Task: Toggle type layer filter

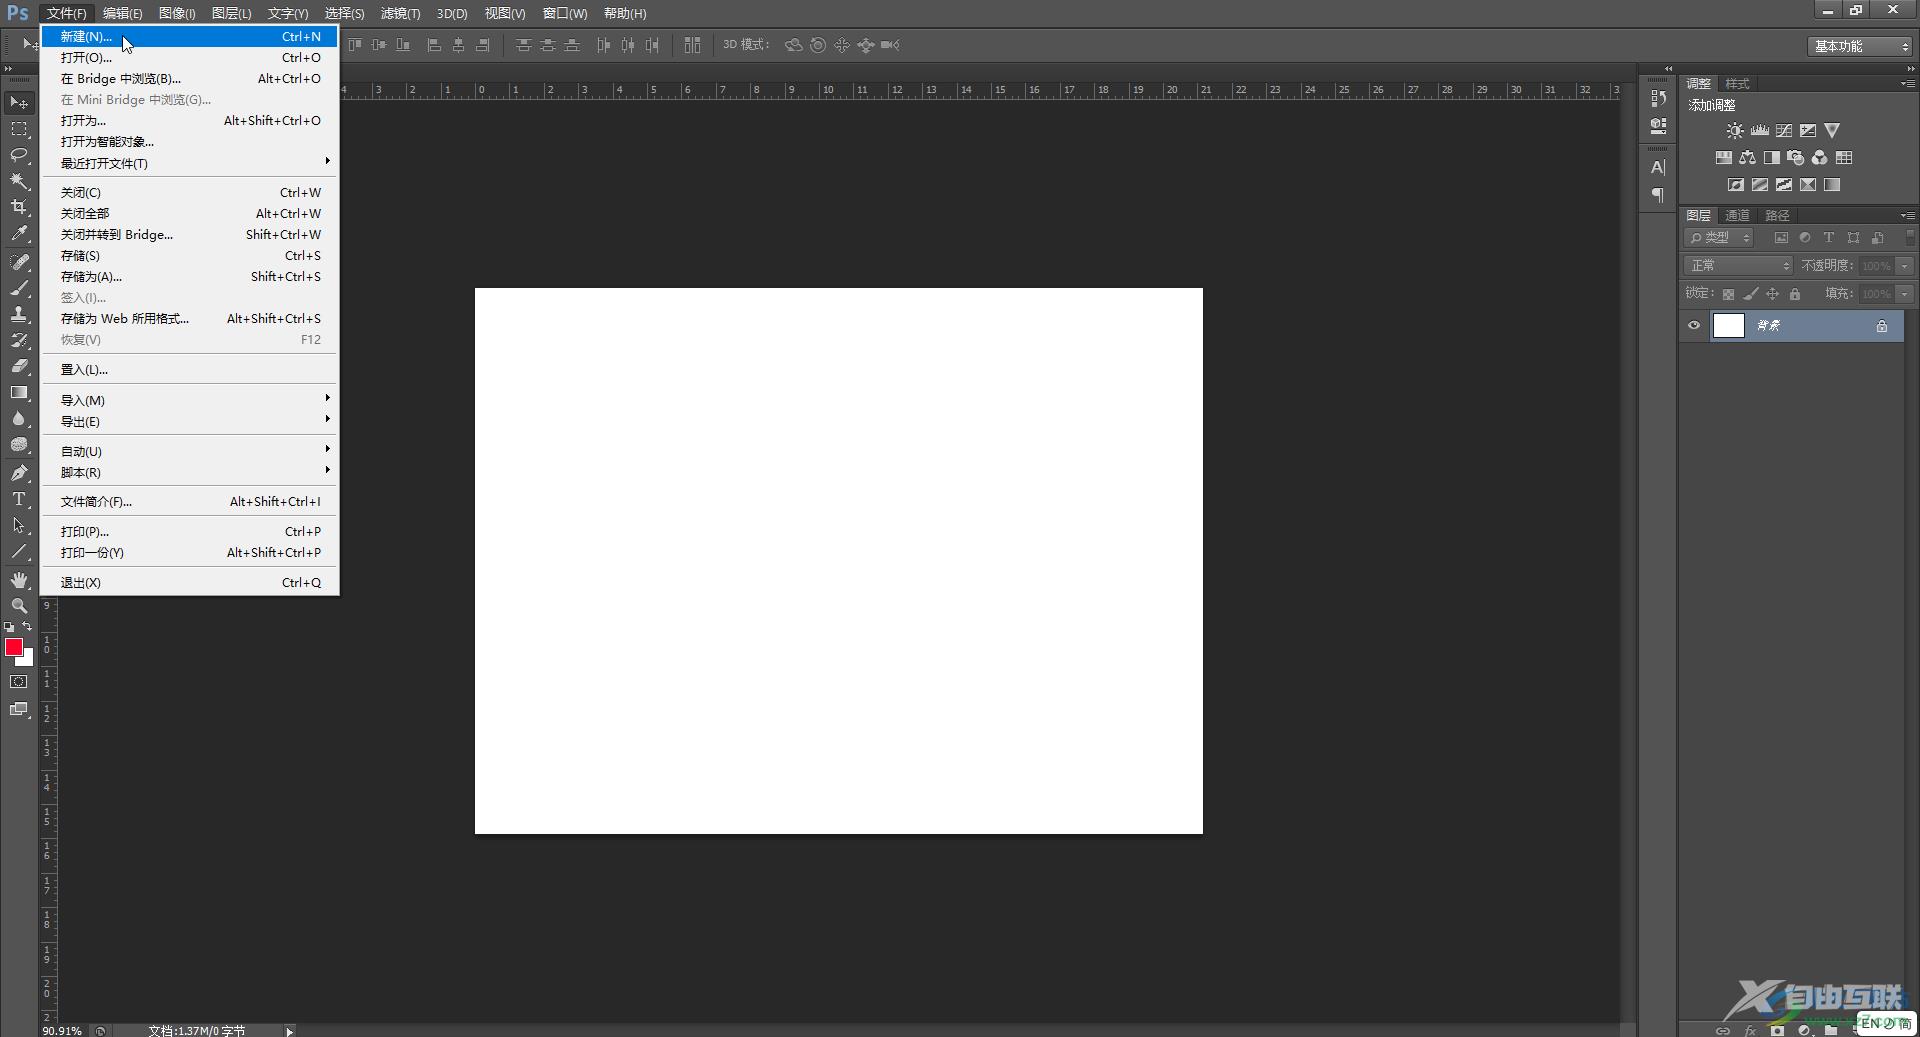Action: point(1829,238)
